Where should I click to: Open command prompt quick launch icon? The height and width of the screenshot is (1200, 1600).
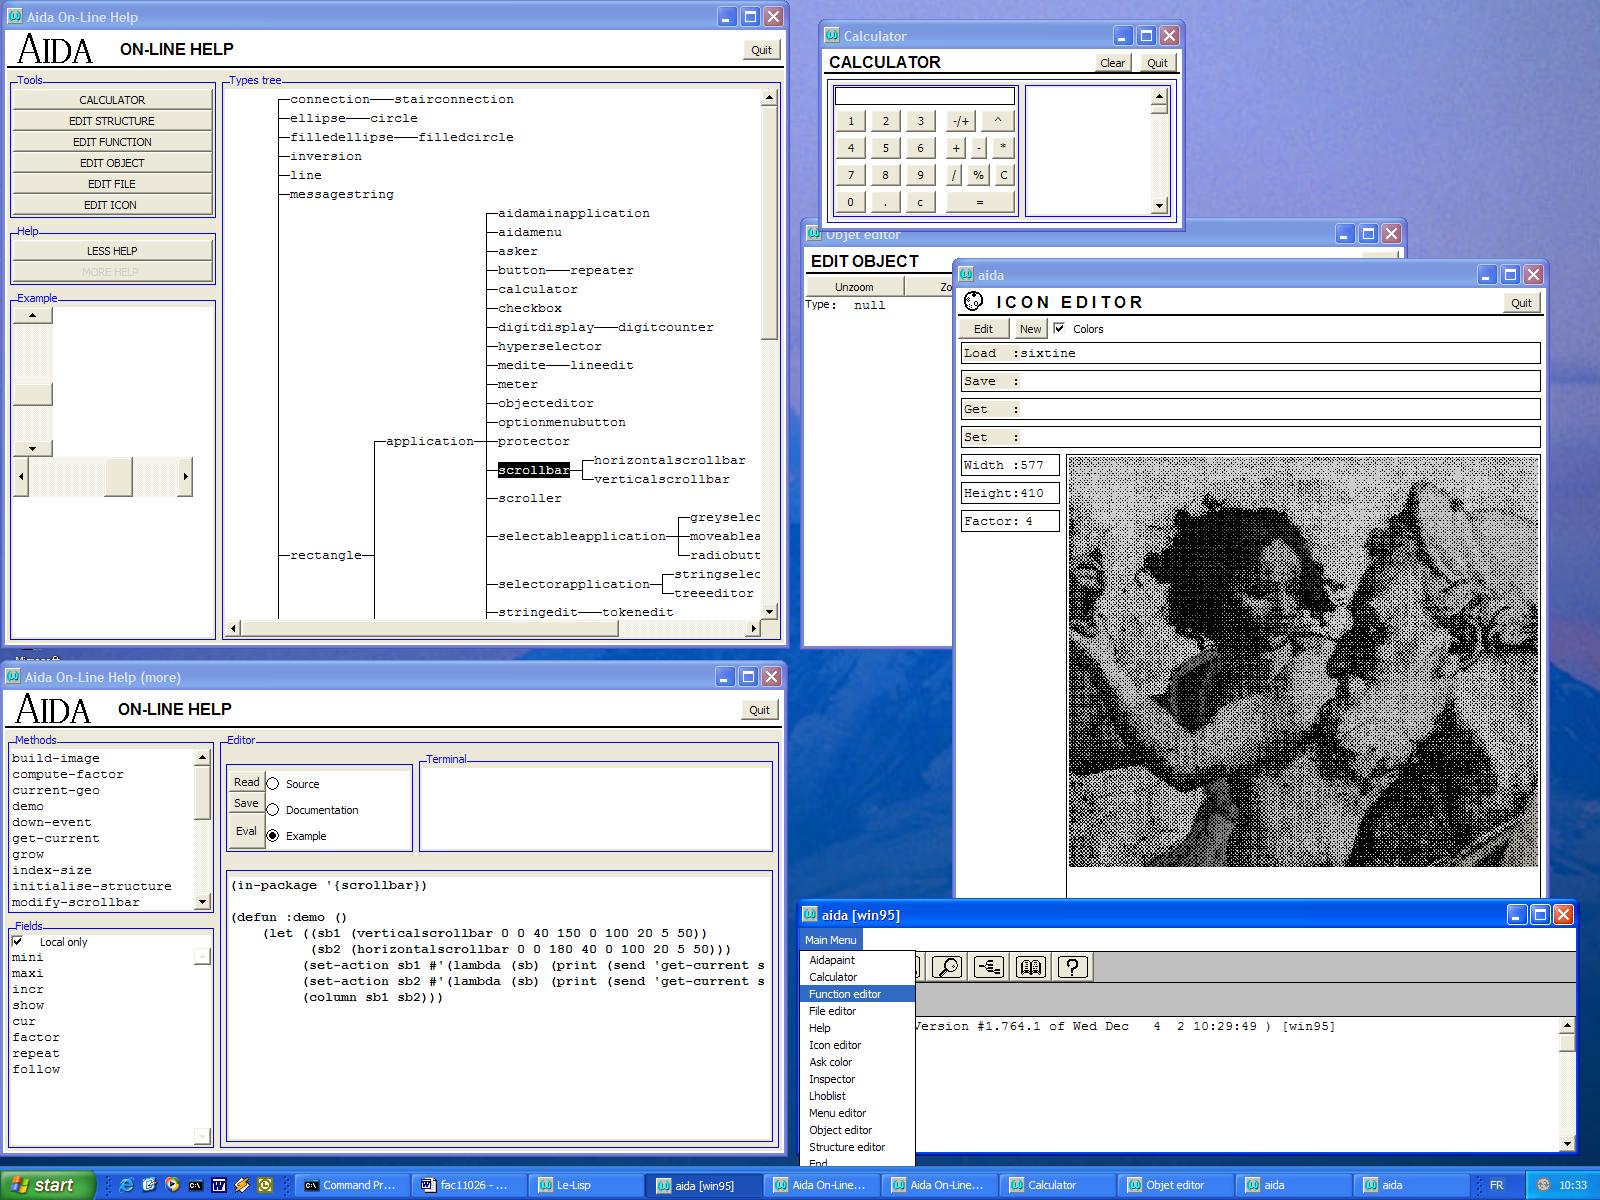point(195,1185)
